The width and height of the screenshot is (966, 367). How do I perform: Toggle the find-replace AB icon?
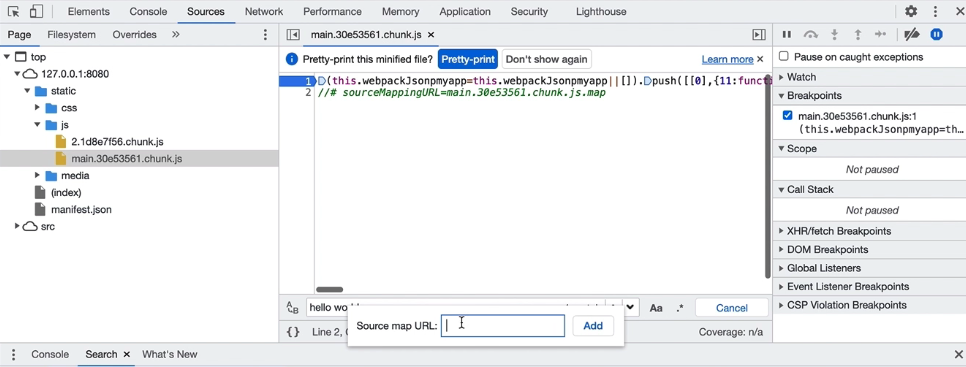pos(293,308)
